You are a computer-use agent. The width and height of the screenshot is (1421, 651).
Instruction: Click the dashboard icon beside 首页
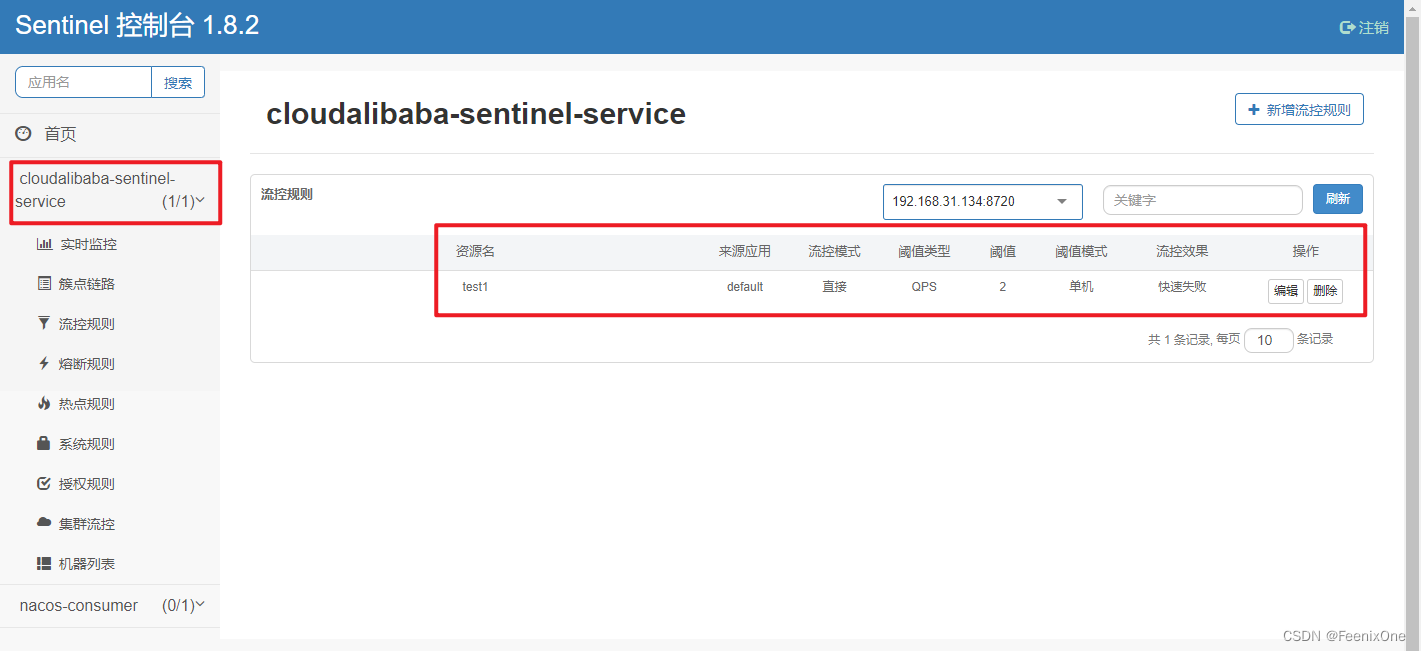click(x=23, y=133)
